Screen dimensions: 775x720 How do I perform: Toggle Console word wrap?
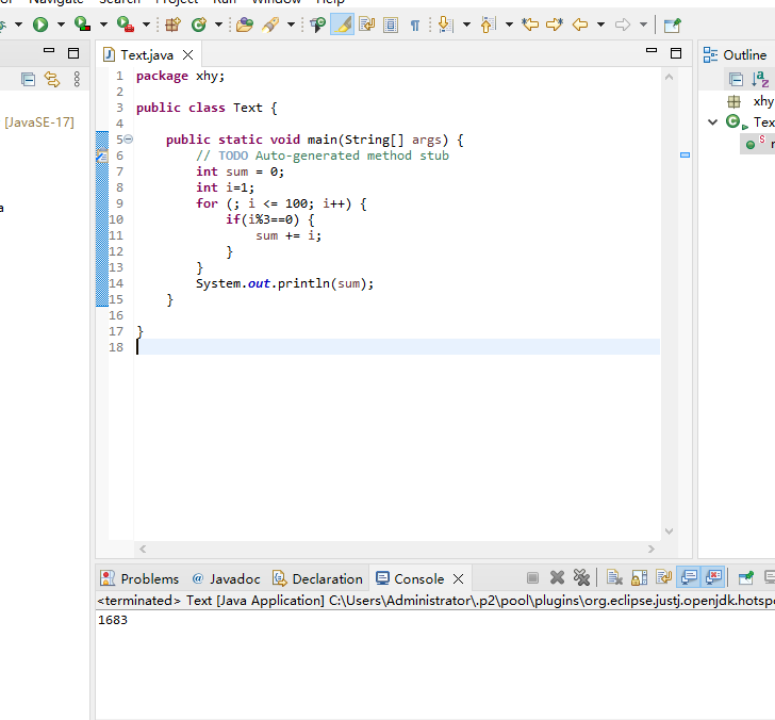(x=664, y=578)
